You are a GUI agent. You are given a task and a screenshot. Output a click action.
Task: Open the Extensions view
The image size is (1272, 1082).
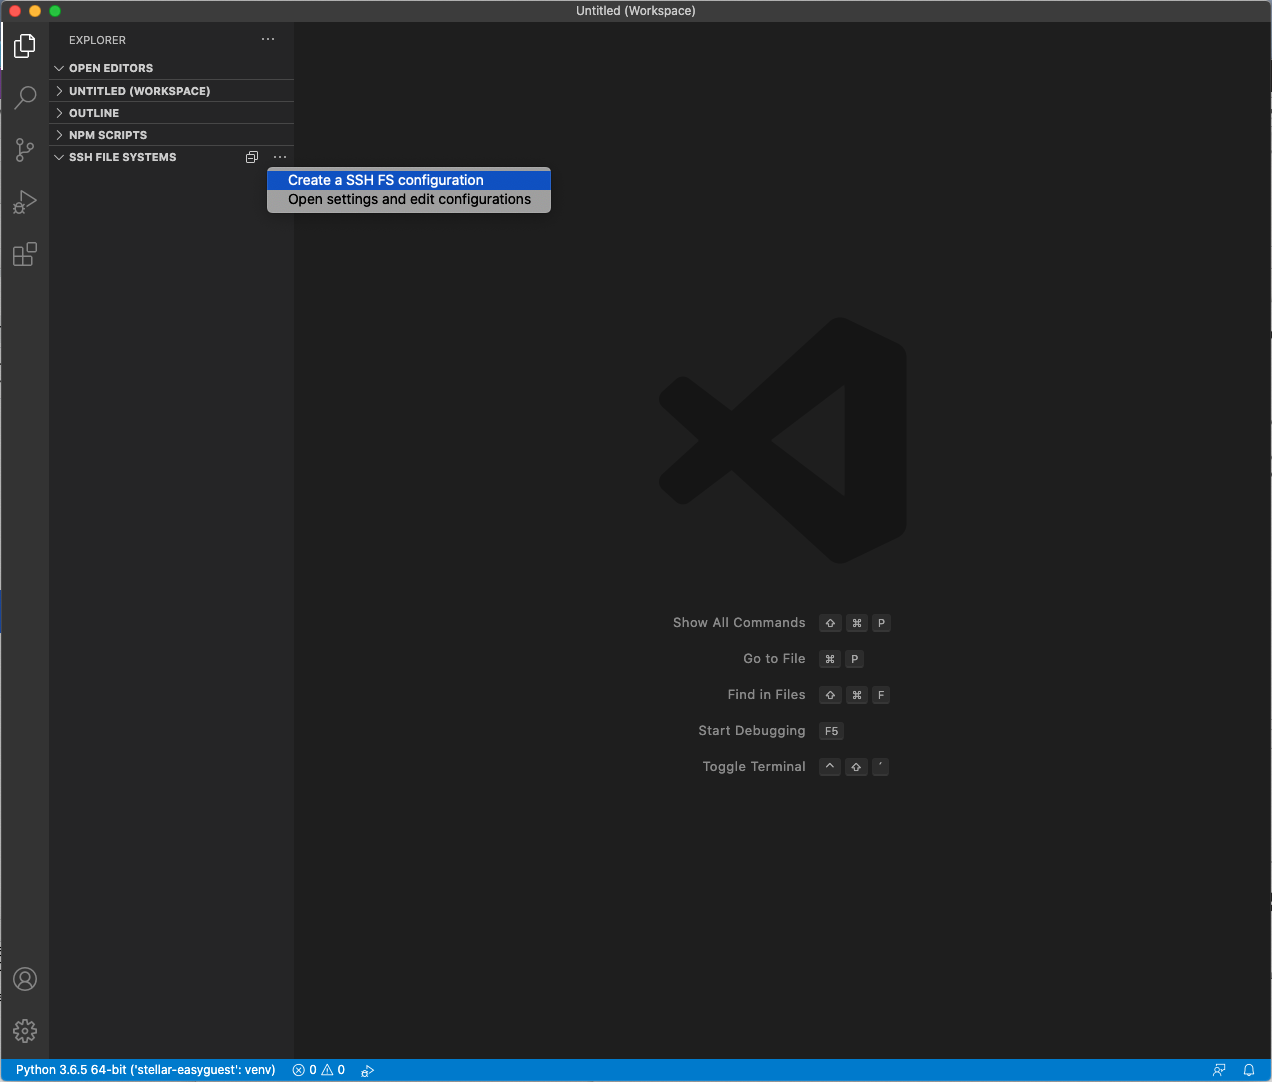pos(25,255)
